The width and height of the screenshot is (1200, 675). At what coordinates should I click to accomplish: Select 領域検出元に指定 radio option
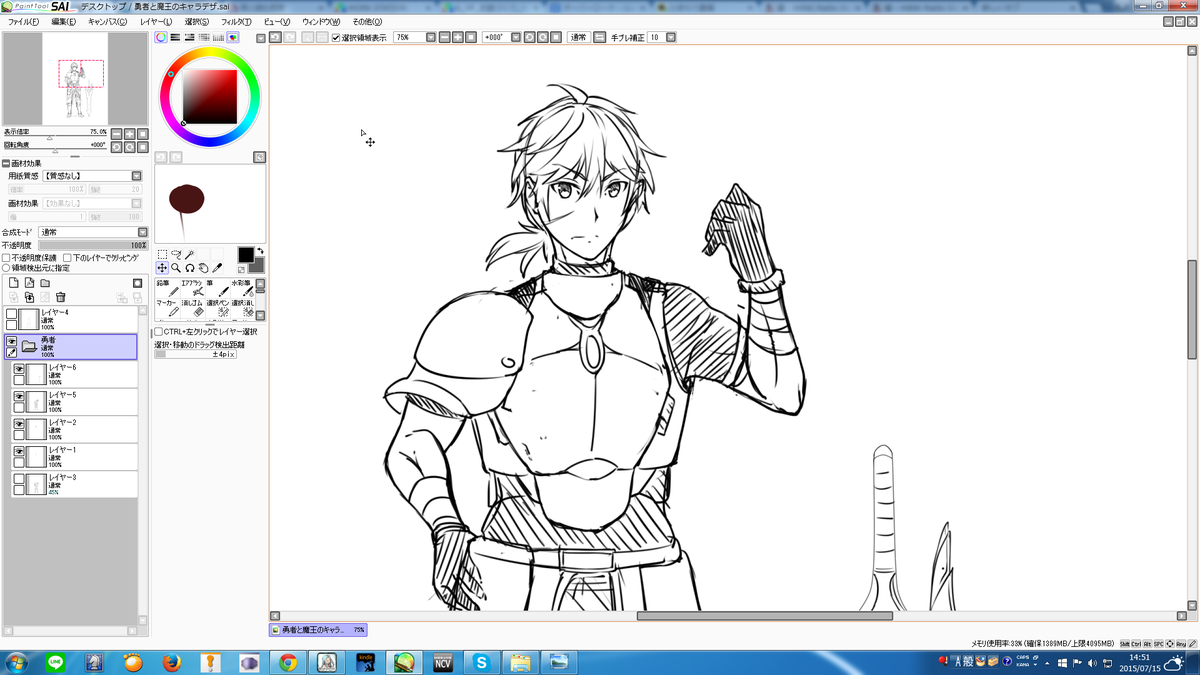point(6,268)
